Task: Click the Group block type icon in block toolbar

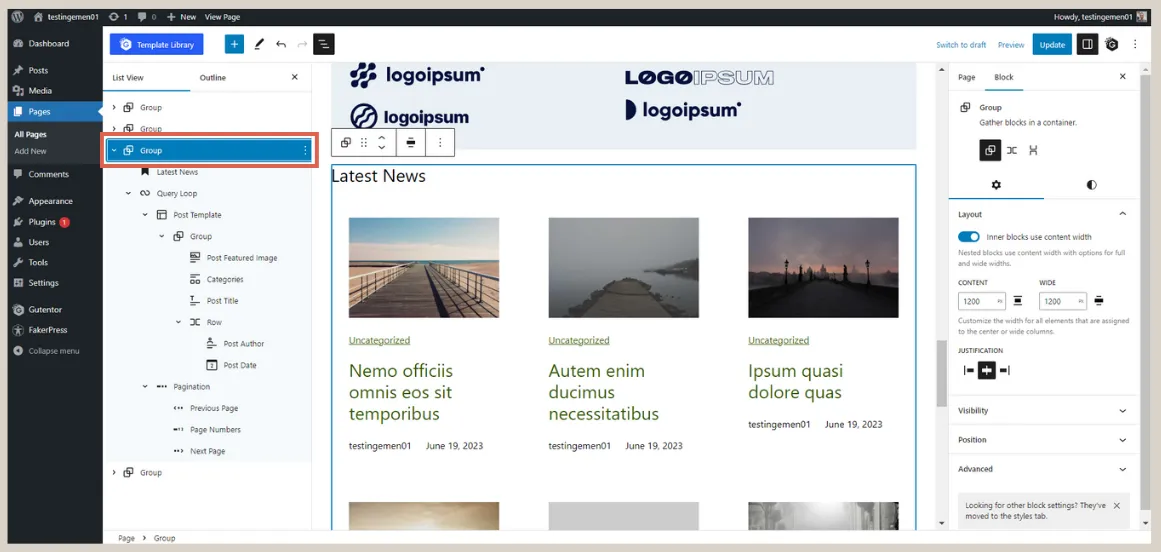Action: tap(346, 143)
